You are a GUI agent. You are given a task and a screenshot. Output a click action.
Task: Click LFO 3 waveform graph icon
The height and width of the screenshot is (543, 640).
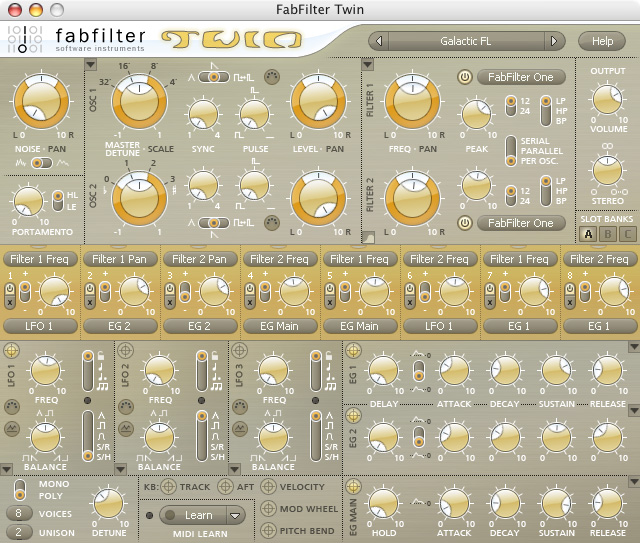240,428
